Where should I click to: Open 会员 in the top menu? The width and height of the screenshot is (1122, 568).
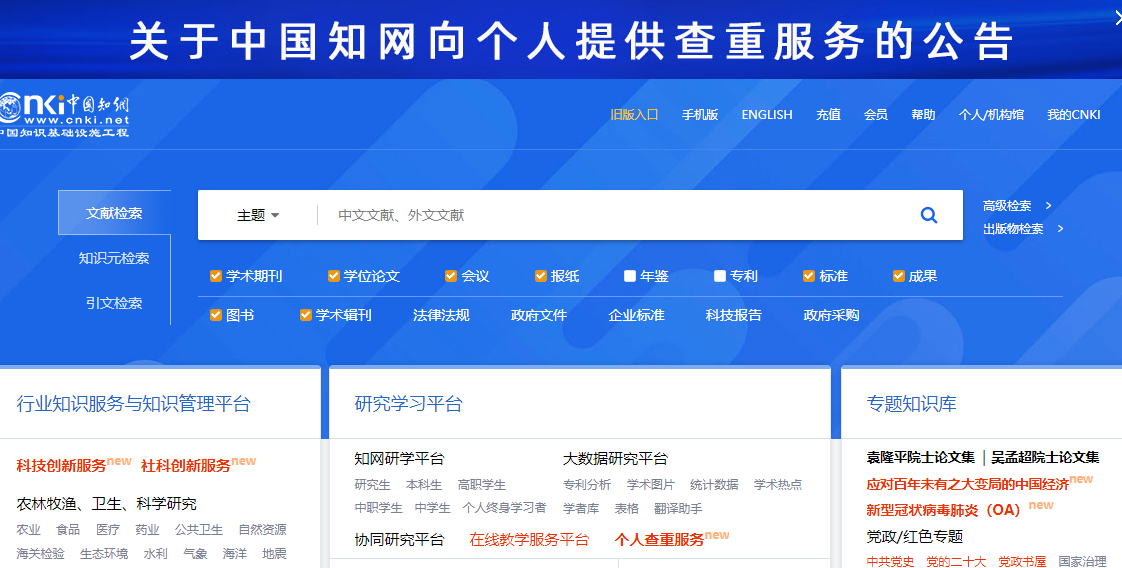coord(875,114)
